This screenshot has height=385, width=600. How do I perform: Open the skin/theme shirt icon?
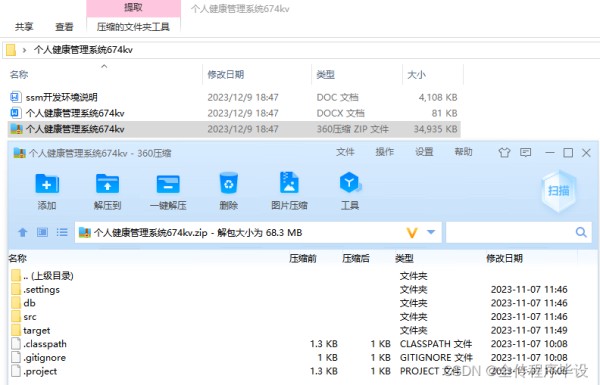[x=504, y=153]
